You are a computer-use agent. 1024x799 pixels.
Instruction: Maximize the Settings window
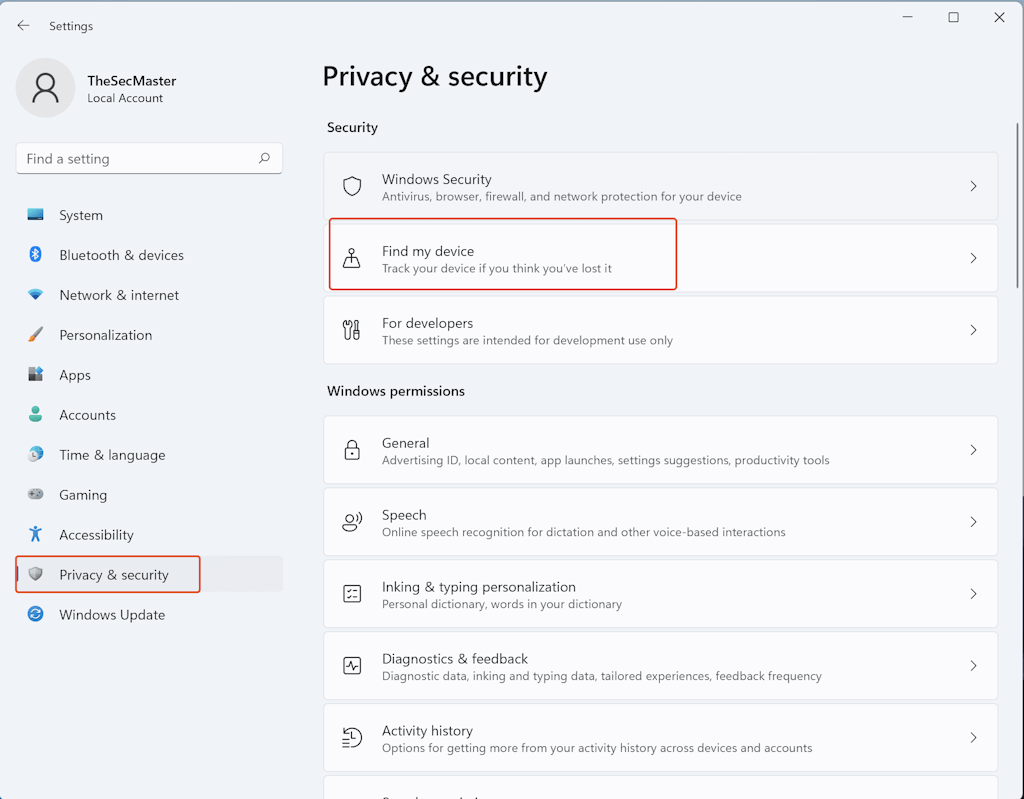pyautogui.click(x=953, y=18)
